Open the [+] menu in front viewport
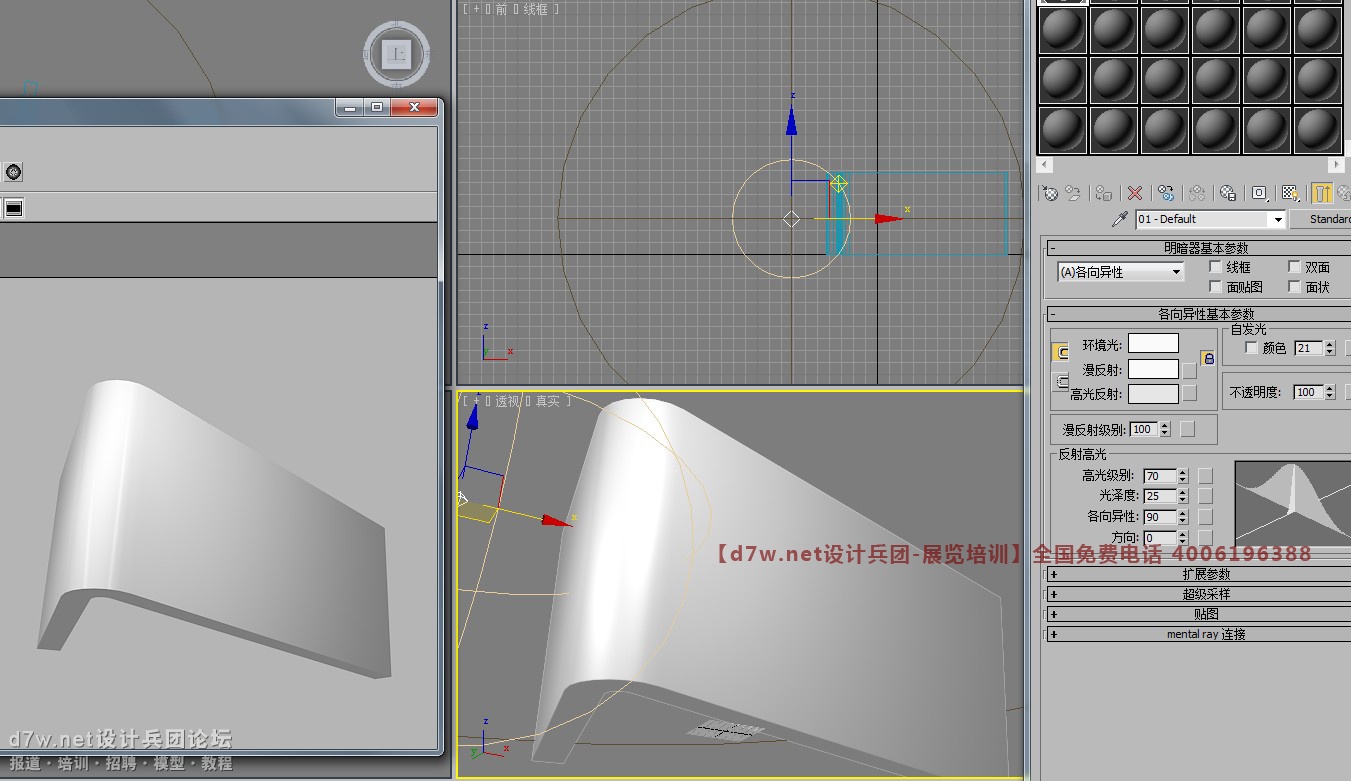The image size is (1351, 781). [476, 9]
